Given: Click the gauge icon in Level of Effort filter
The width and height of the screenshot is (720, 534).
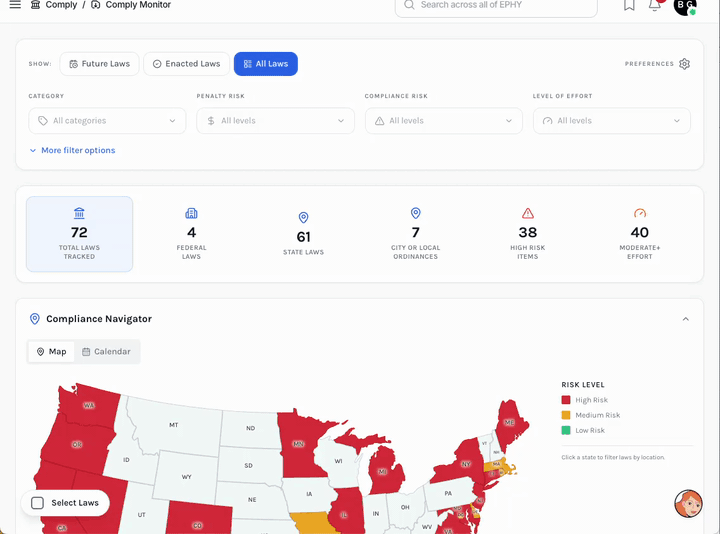Looking at the screenshot, I should (x=547, y=121).
